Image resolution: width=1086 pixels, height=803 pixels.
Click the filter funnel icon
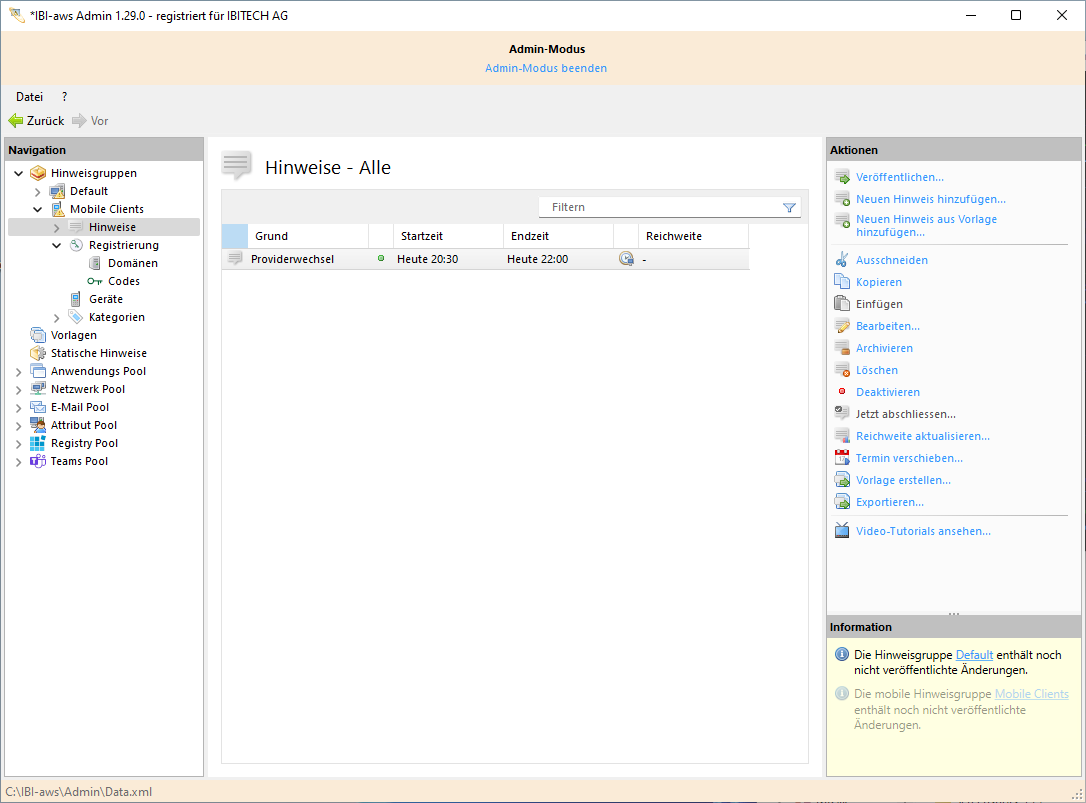point(789,207)
